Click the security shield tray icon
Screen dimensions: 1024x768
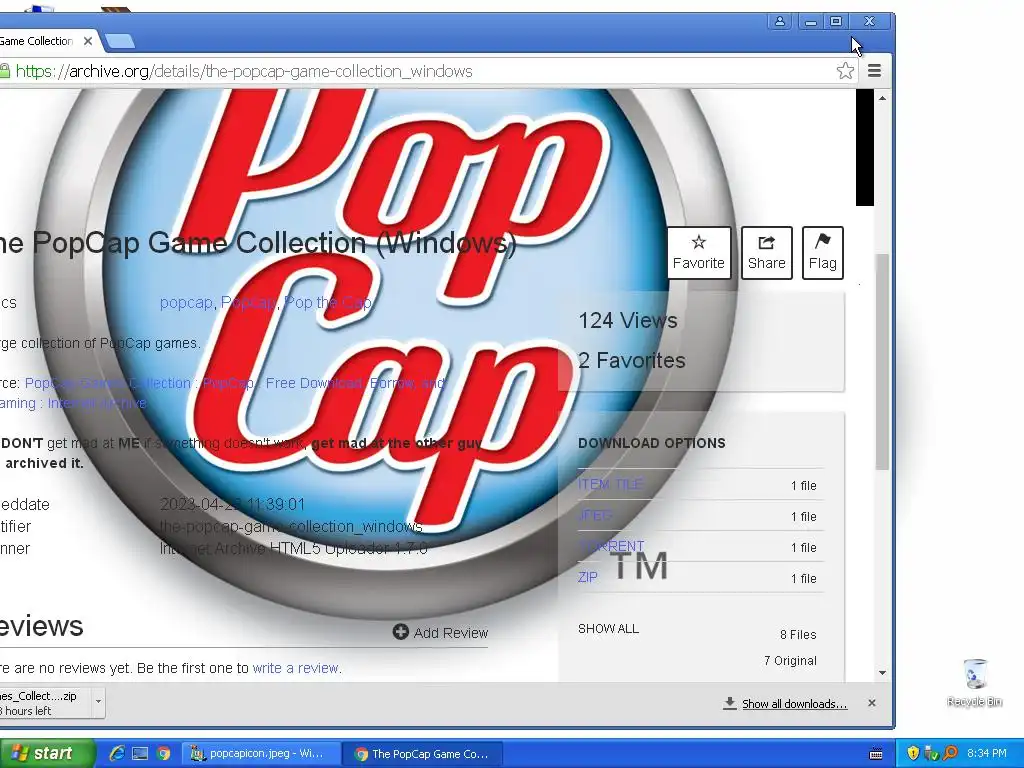913,754
